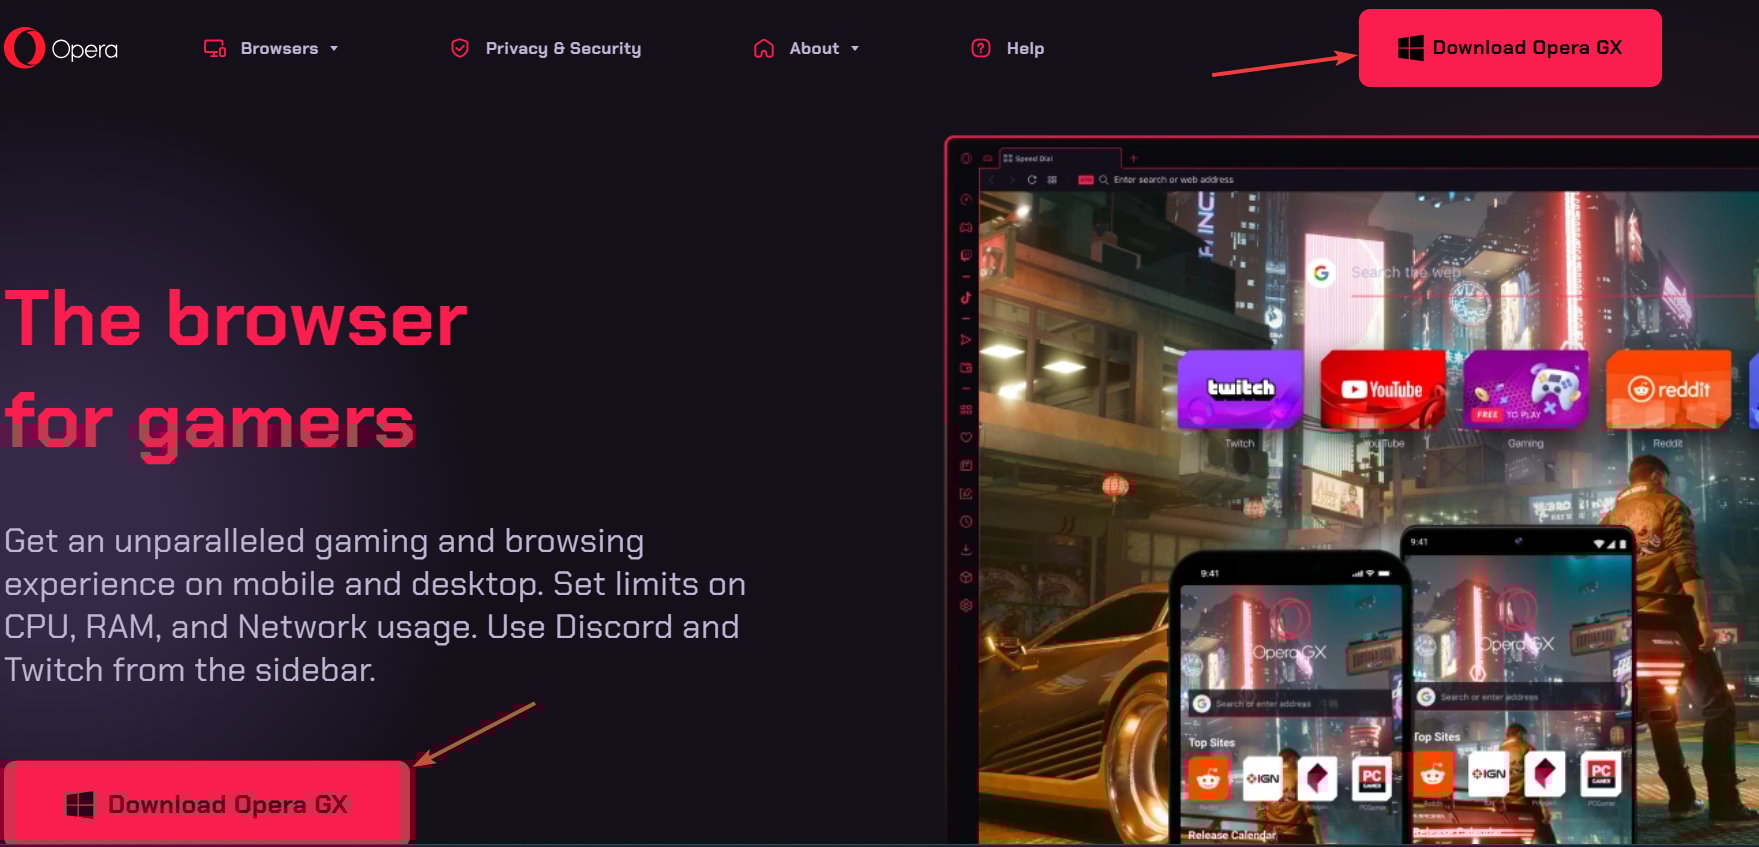Click the downloads arrow icon in preview sidebar
The width and height of the screenshot is (1759, 847).
966,549
